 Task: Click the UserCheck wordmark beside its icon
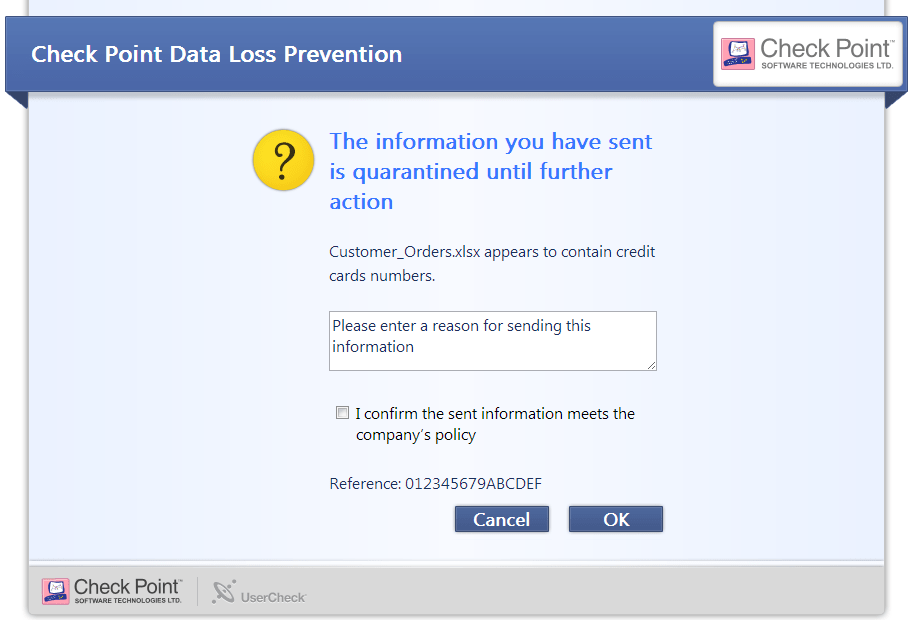(x=272, y=596)
